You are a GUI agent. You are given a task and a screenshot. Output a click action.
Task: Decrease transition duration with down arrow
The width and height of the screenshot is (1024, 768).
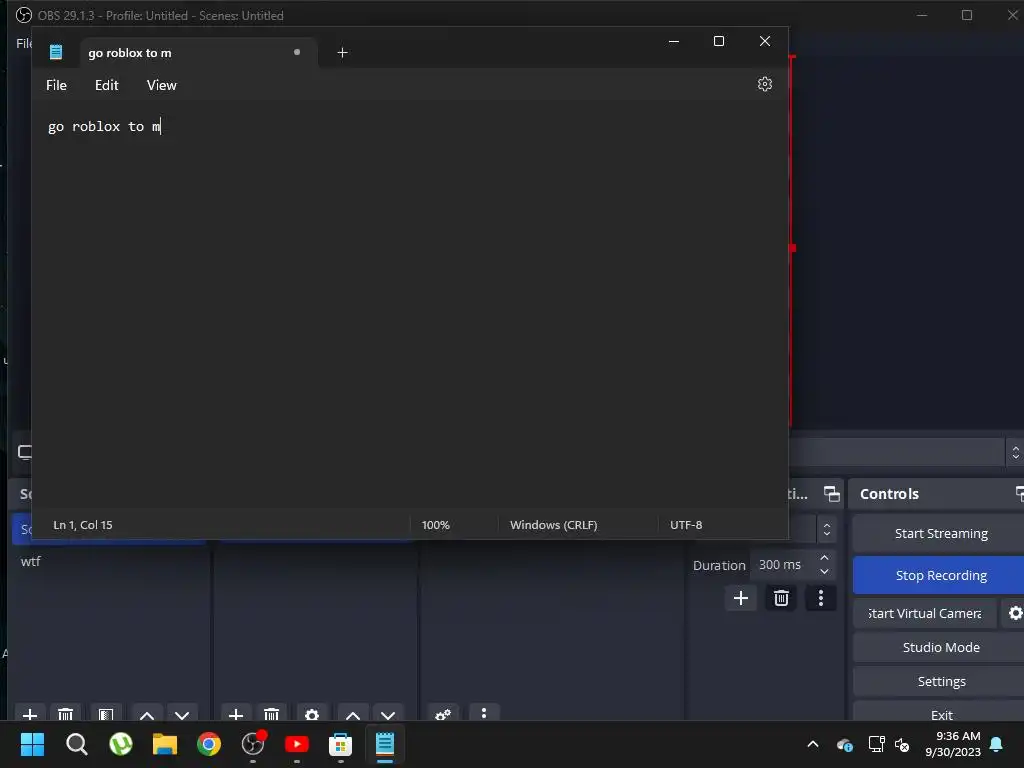coord(824,571)
